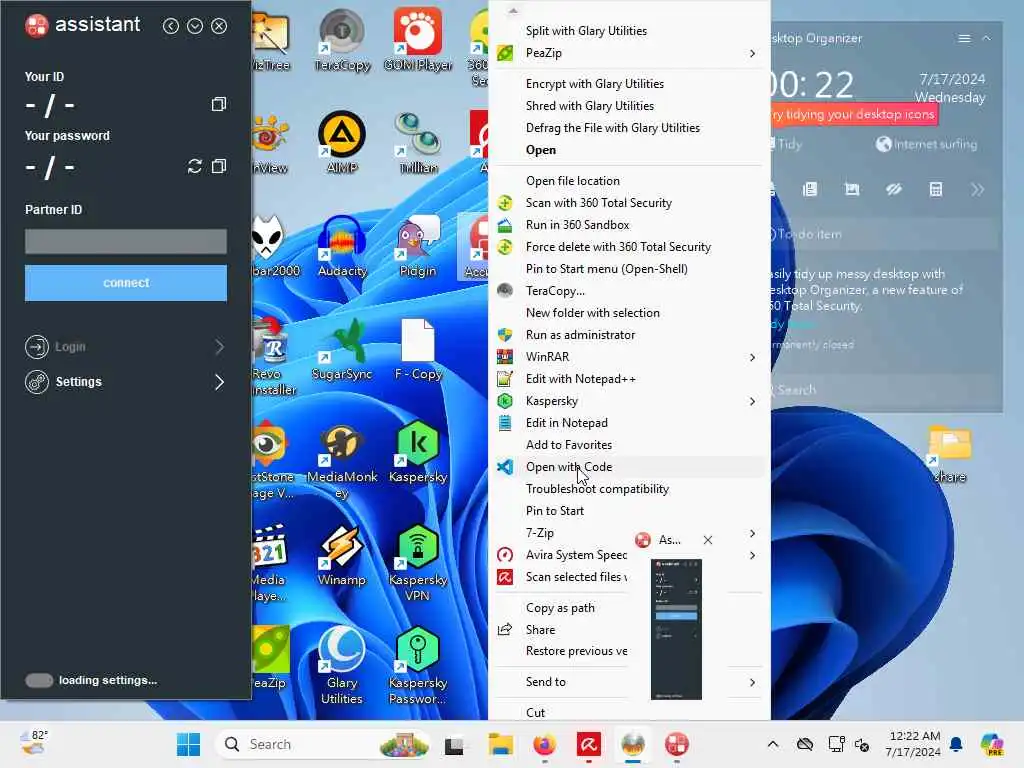Open File Explorer from the taskbar
1024x768 pixels.
500,744
